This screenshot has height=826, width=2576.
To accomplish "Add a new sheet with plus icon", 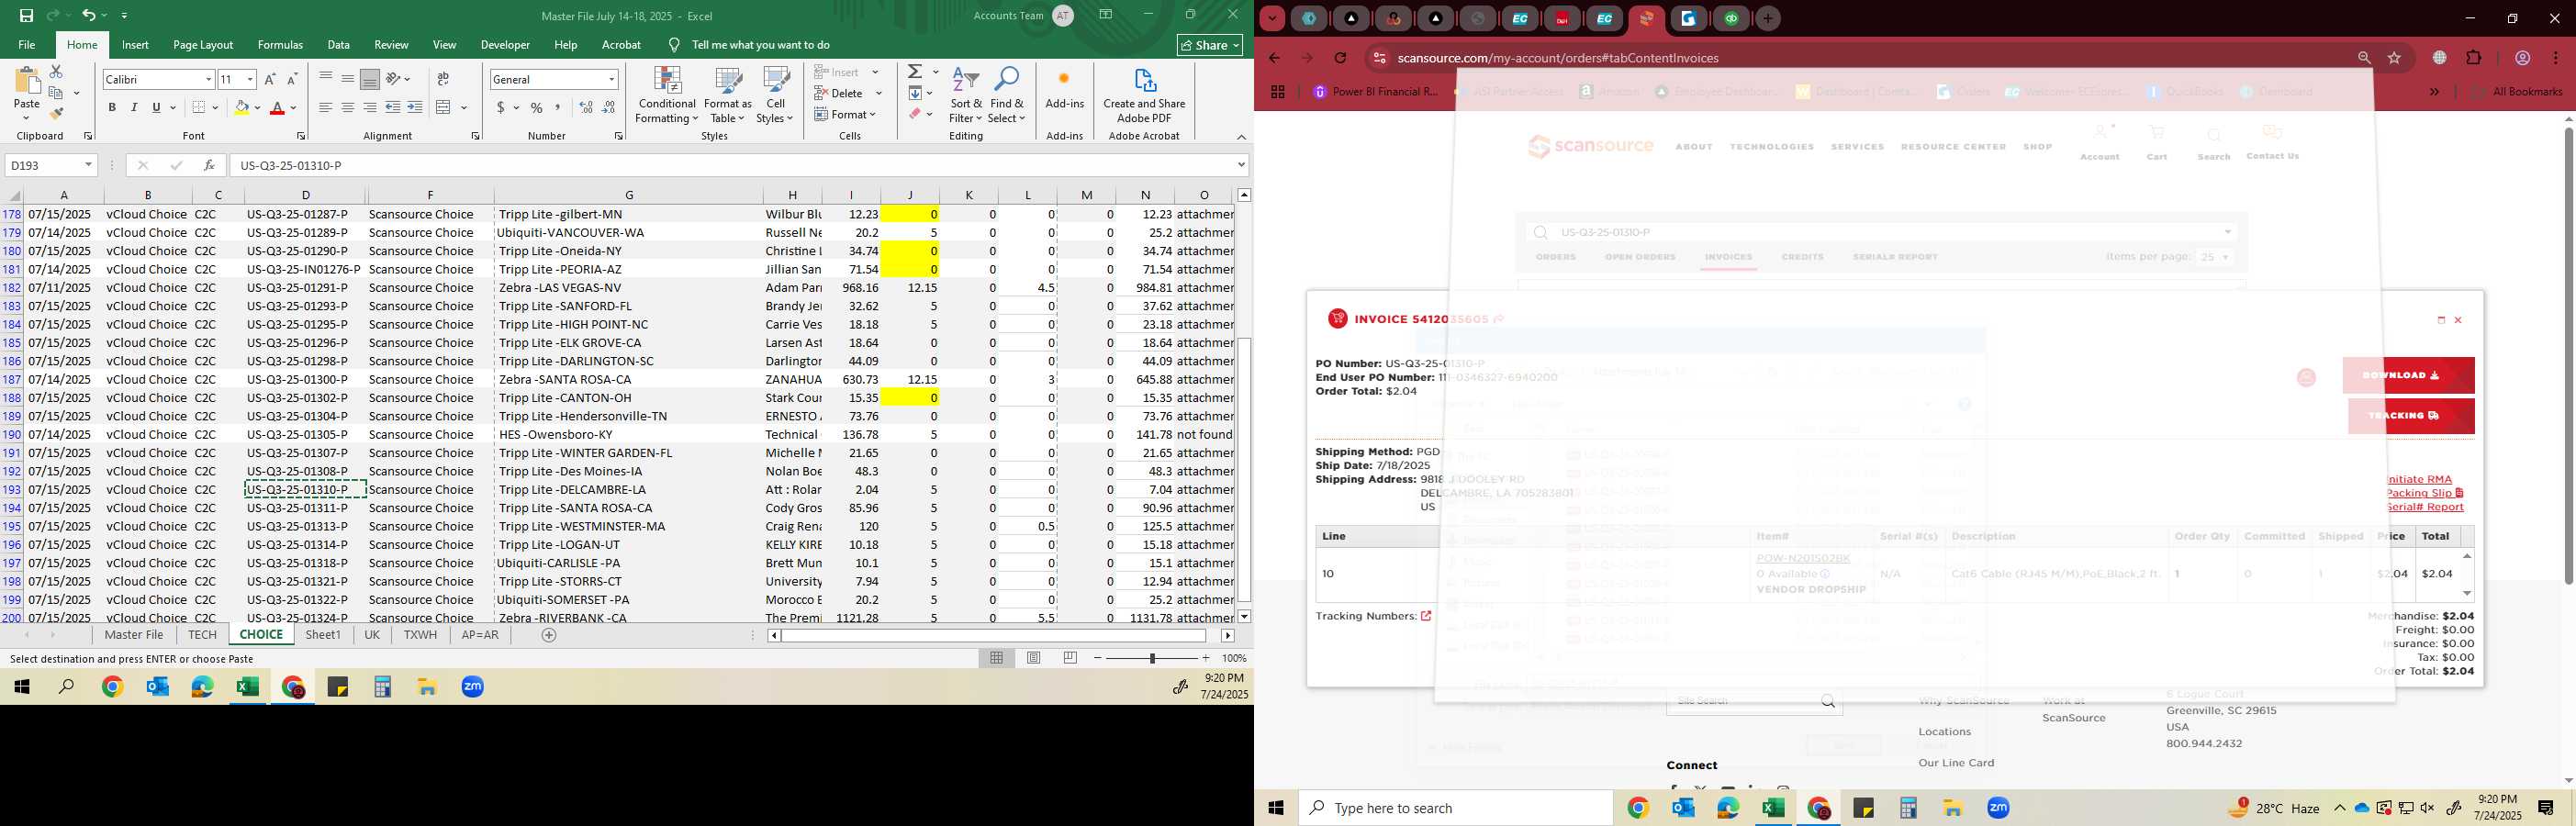I will 548,635.
